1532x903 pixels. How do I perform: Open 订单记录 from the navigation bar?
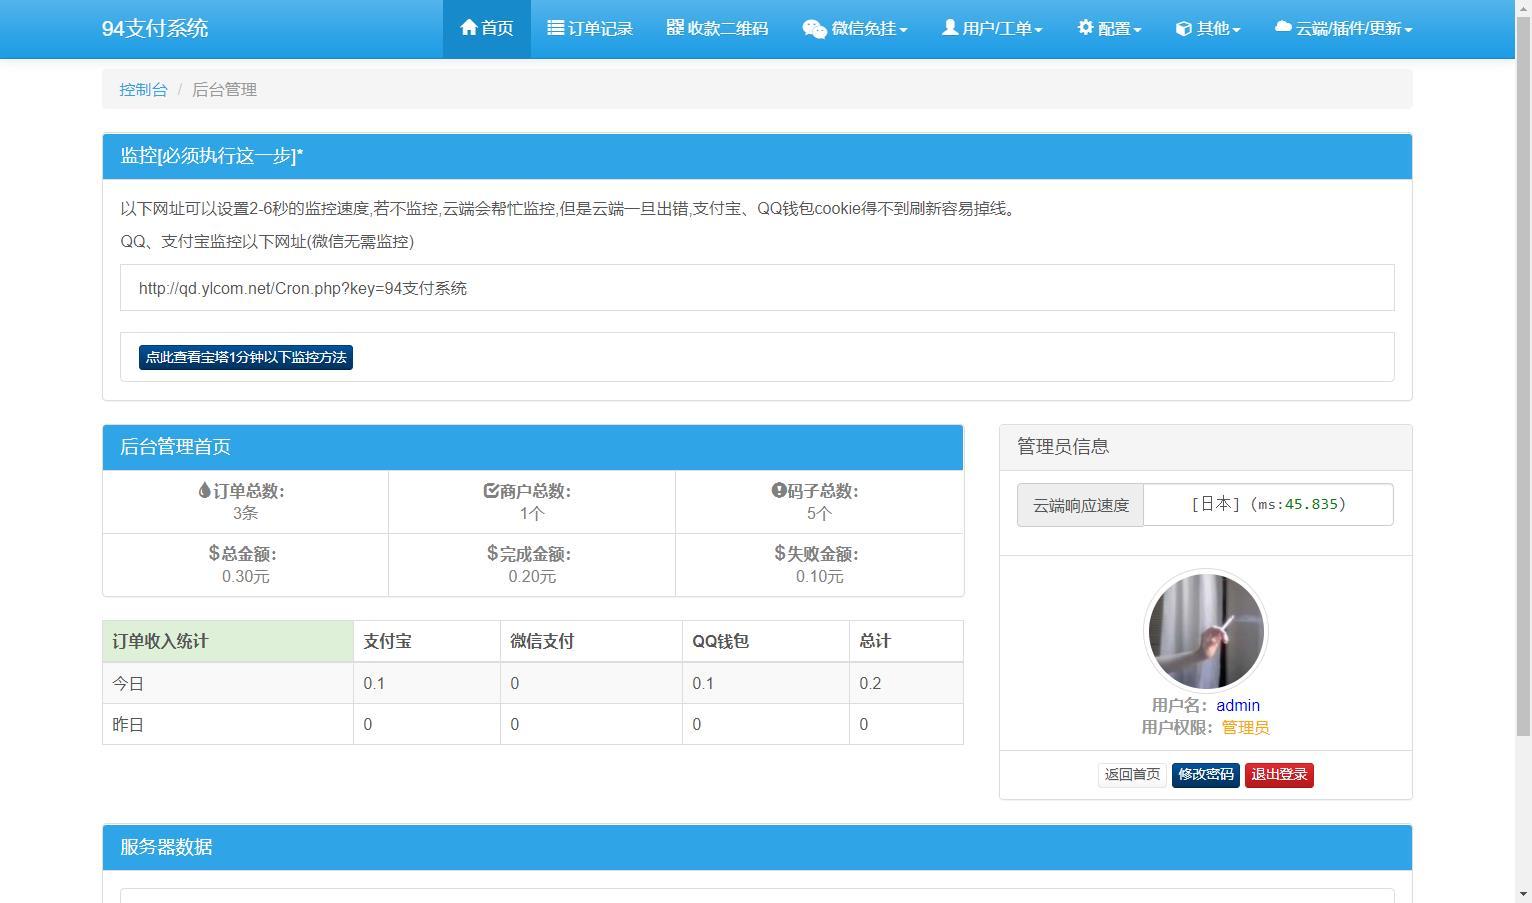click(591, 27)
